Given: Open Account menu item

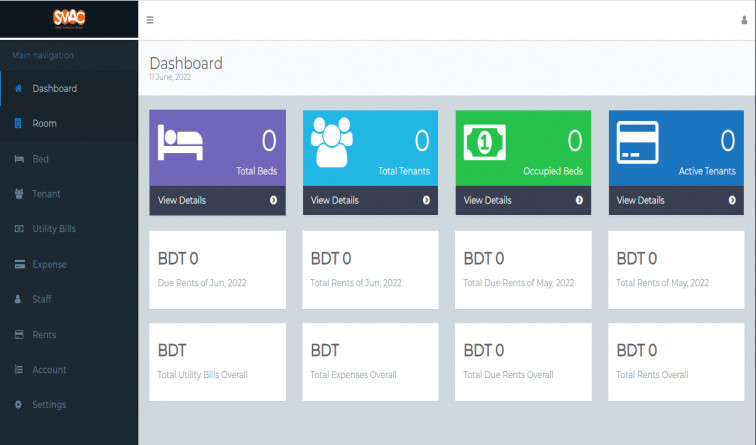Looking at the screenshot, I should tap(69, 370).
